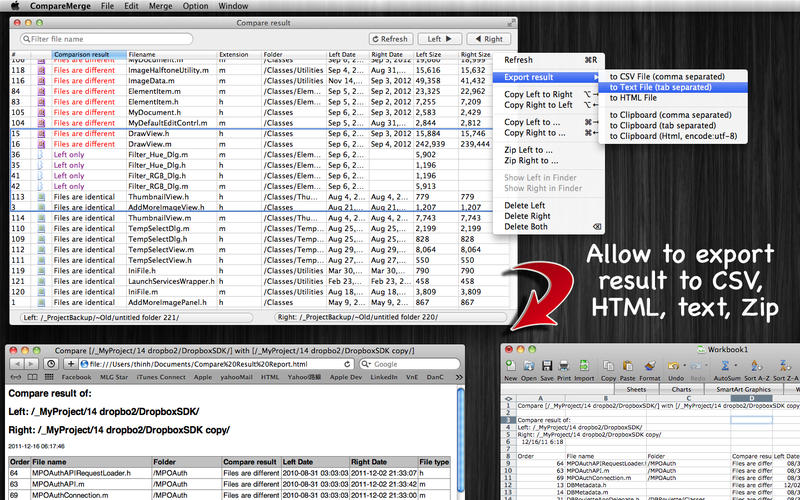Viewport: 800px width, 500px height.
Task: Sort by the Extension column header
Action: pos(239,54)
